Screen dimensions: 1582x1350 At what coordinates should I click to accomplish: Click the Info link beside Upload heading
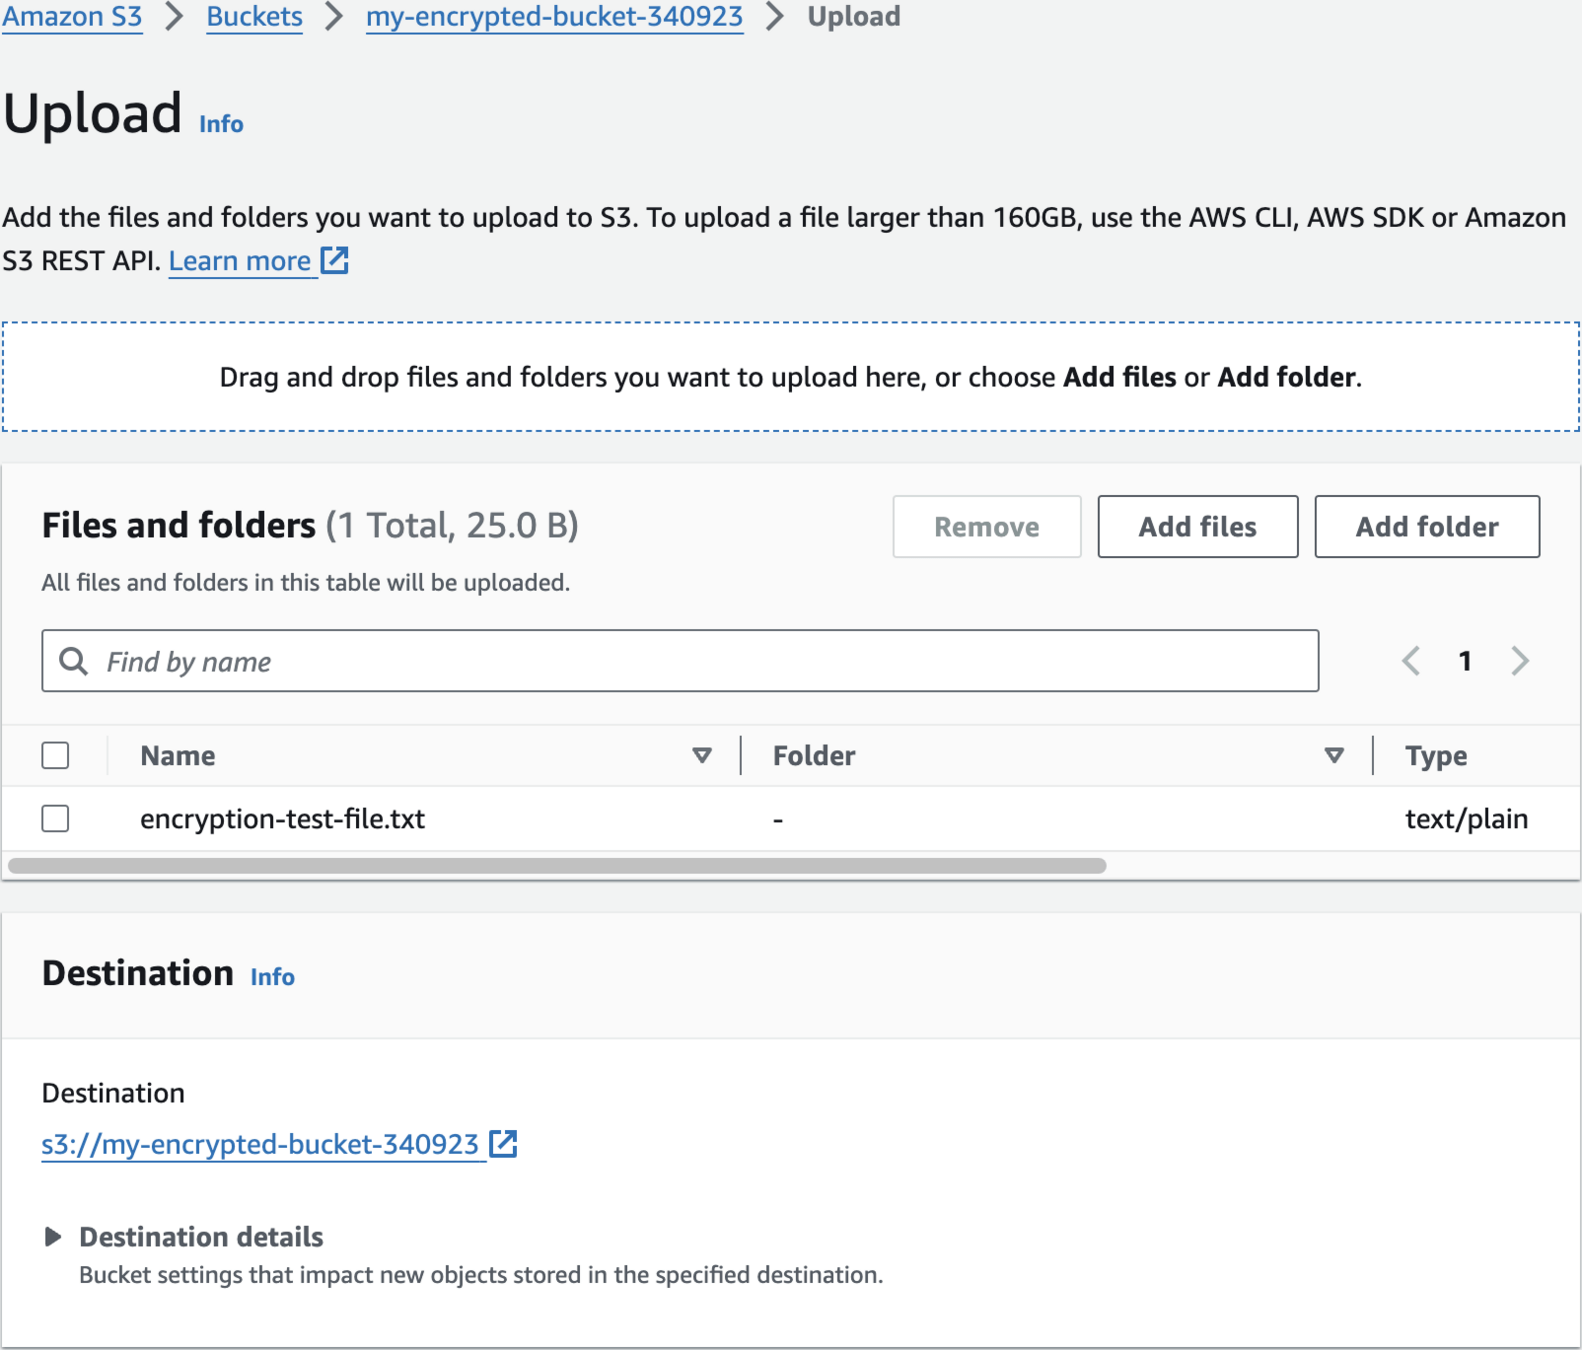pos(221,124)
